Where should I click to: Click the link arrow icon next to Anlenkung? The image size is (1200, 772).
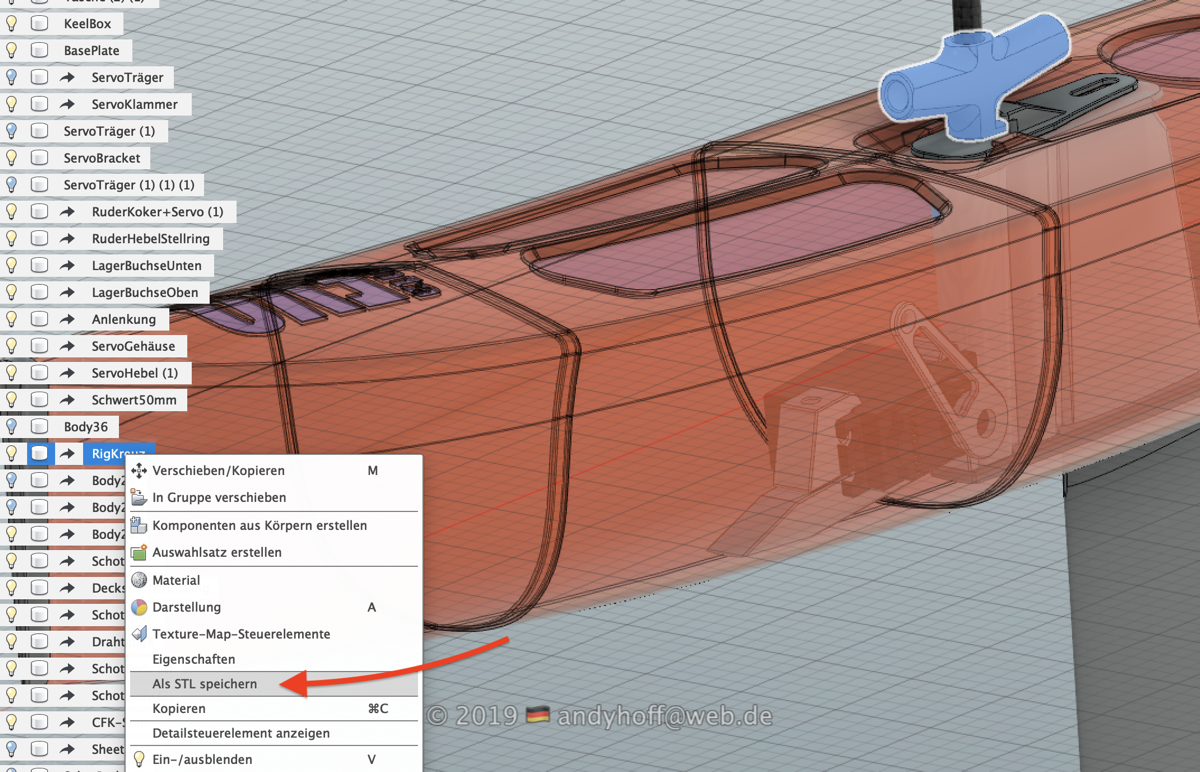point(68,319)
